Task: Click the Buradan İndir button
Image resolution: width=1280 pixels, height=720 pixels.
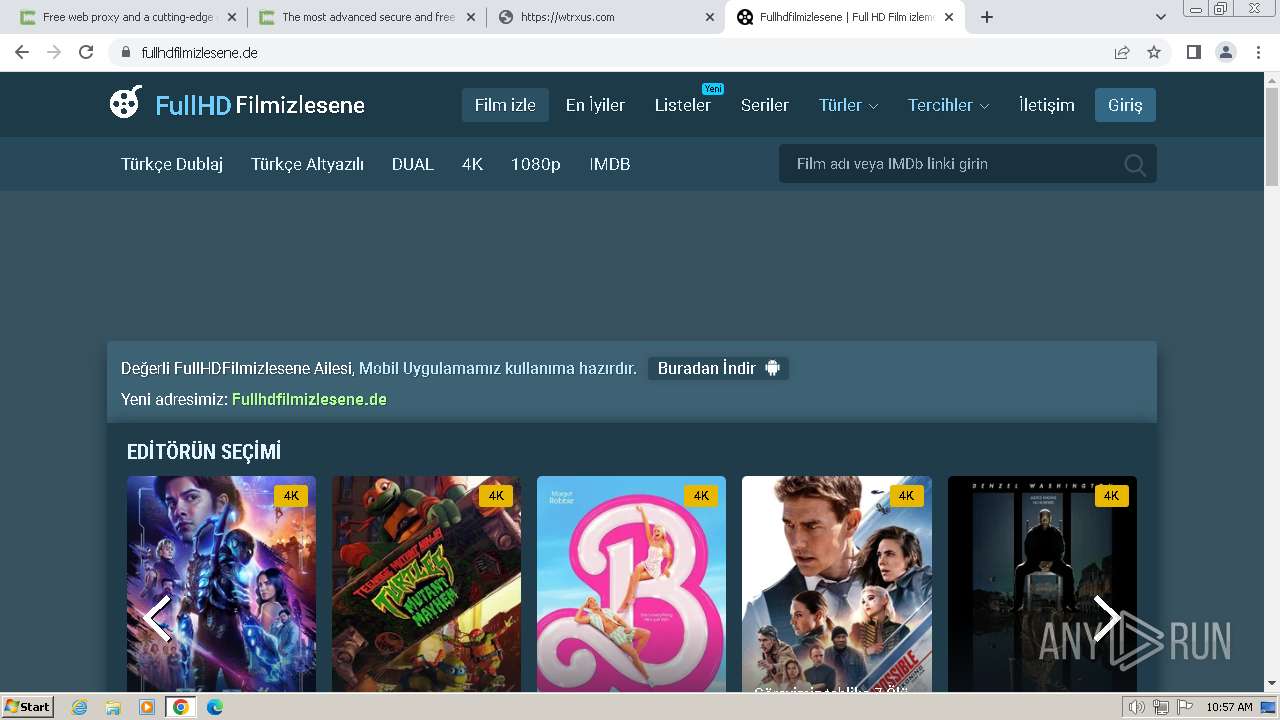Action: [718, 368]
